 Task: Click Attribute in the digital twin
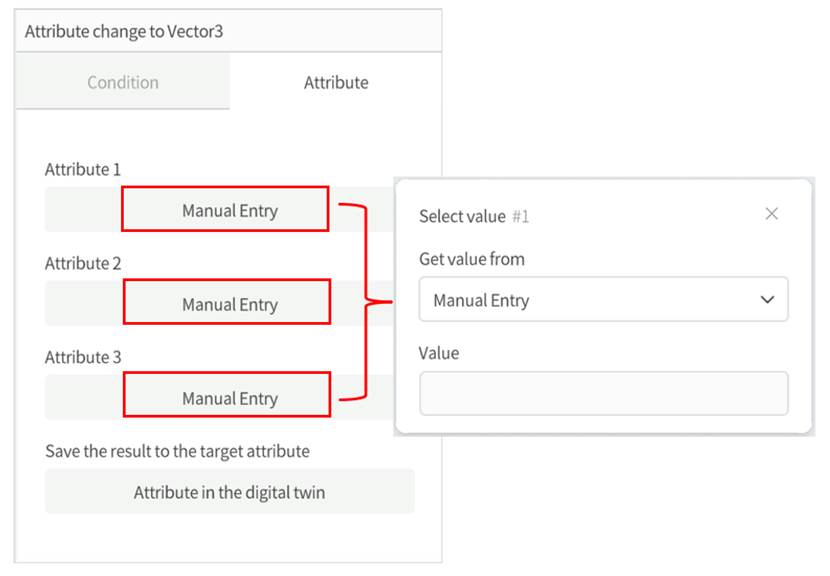pos(229,492)
